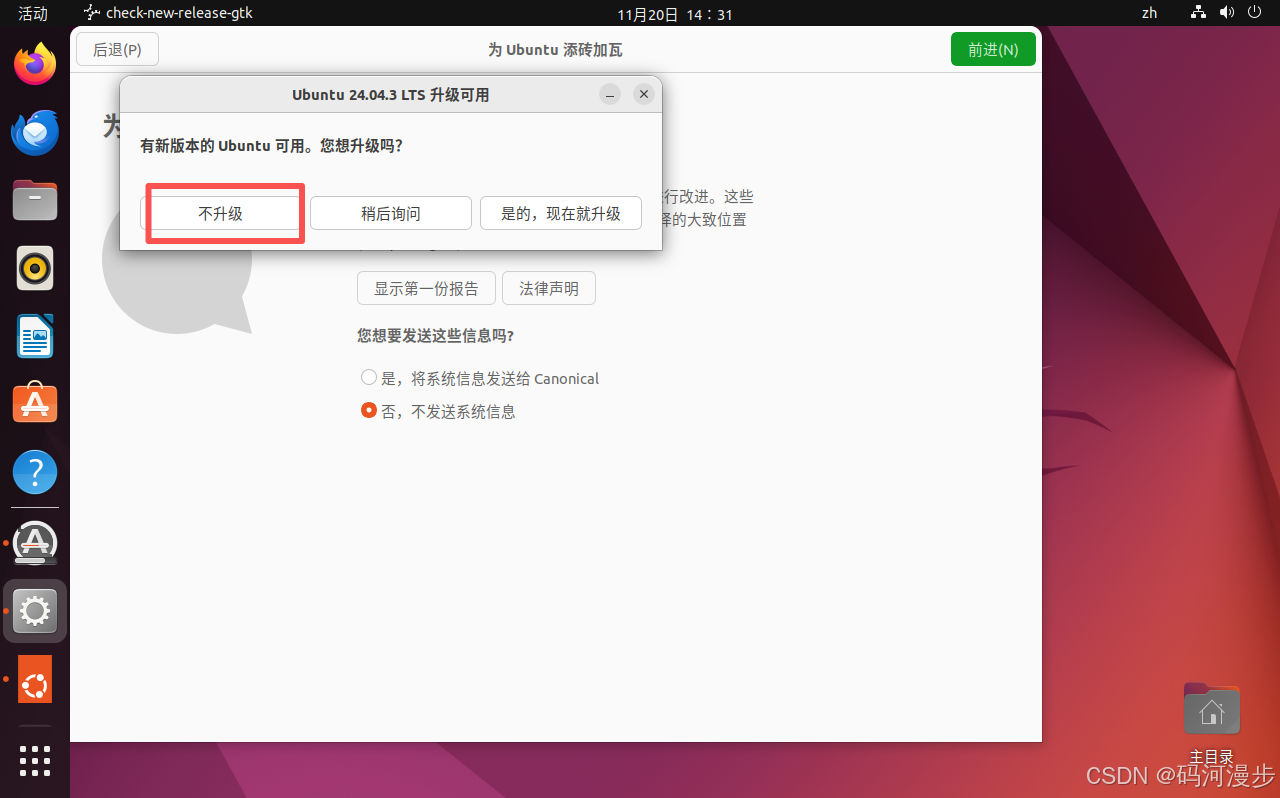The width and height of the screenshot is (1280, 798).
Task: Click the green 前进(N) button
Action: [x=993, y=49]
